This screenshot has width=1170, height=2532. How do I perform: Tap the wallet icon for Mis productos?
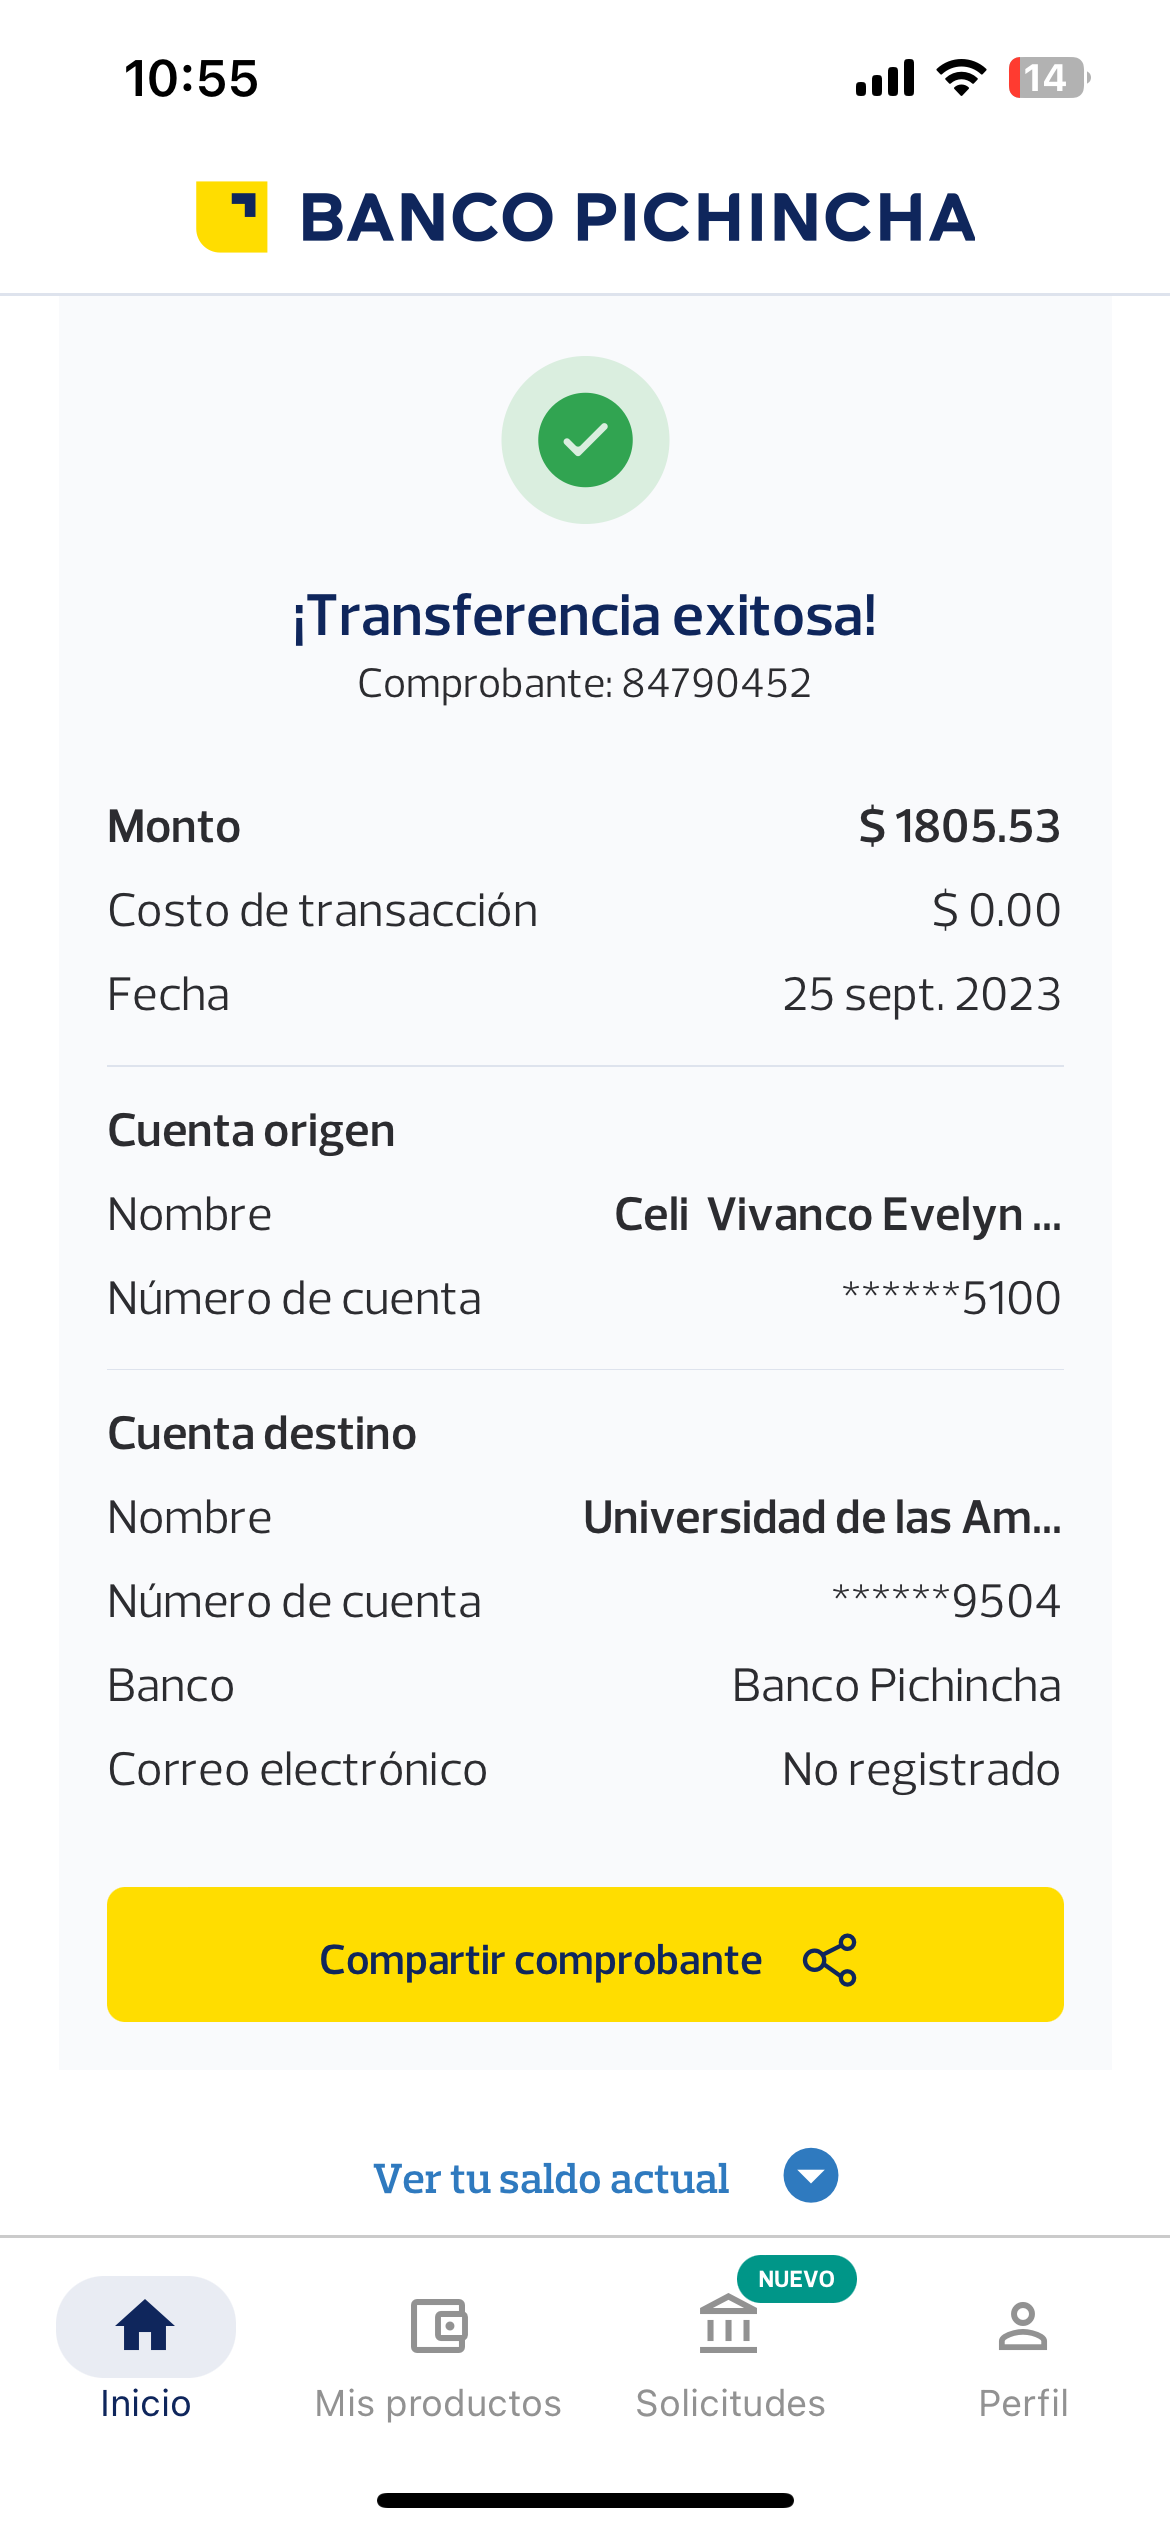click(438, 2325)
